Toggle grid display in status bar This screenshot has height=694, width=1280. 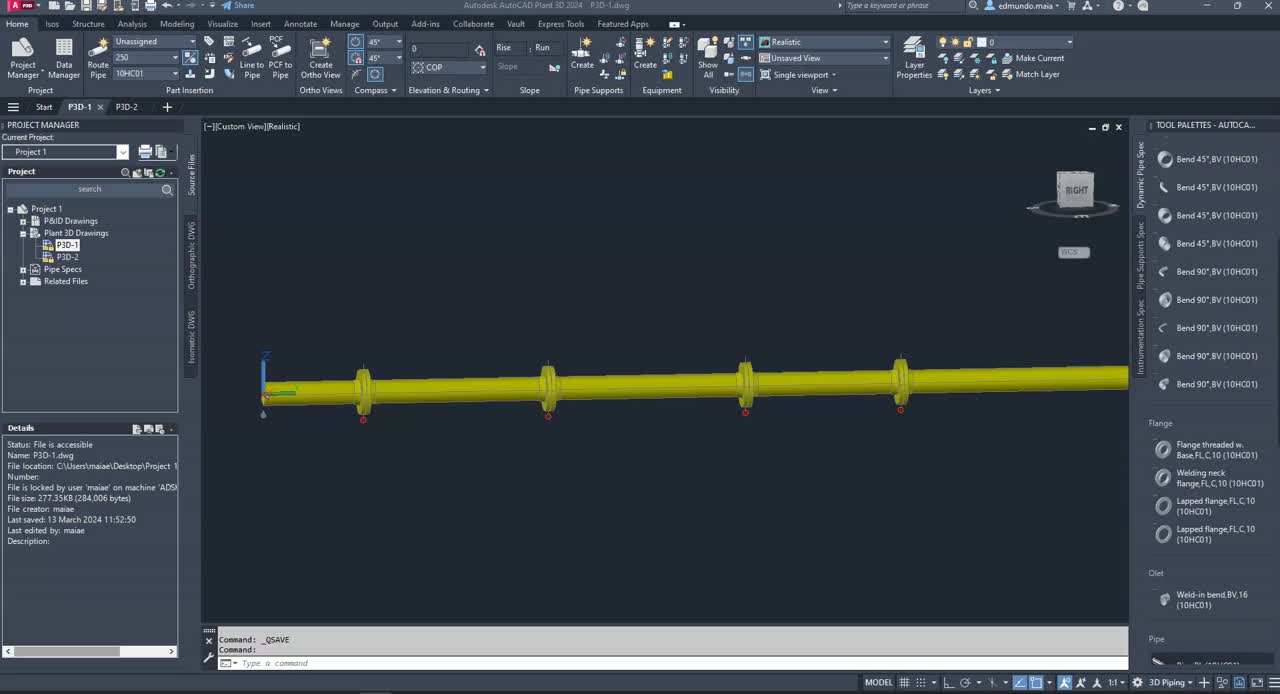[x=904, y=682]
